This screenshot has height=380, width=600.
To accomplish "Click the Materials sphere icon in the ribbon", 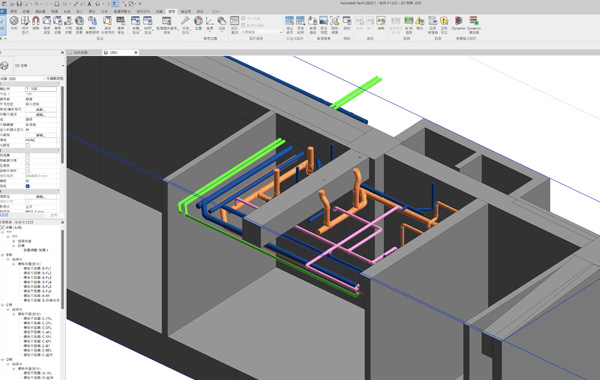I will point(14,23).
